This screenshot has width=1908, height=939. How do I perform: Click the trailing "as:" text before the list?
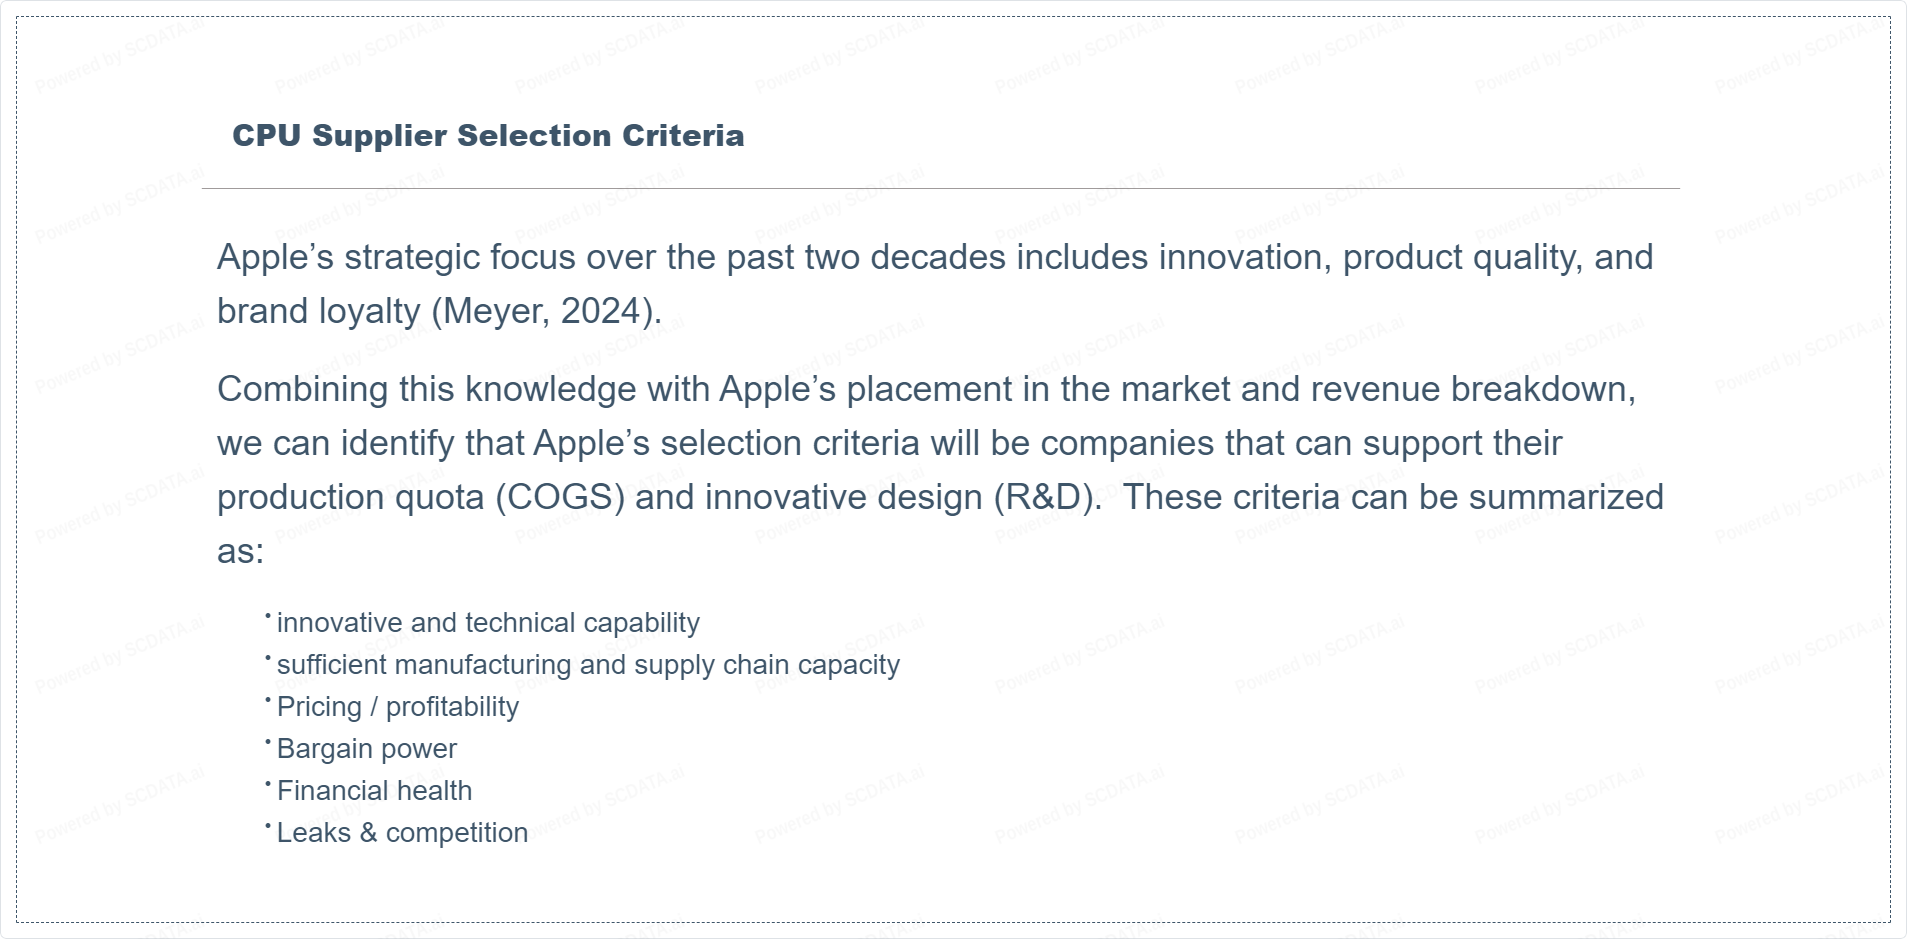(240, 552)
